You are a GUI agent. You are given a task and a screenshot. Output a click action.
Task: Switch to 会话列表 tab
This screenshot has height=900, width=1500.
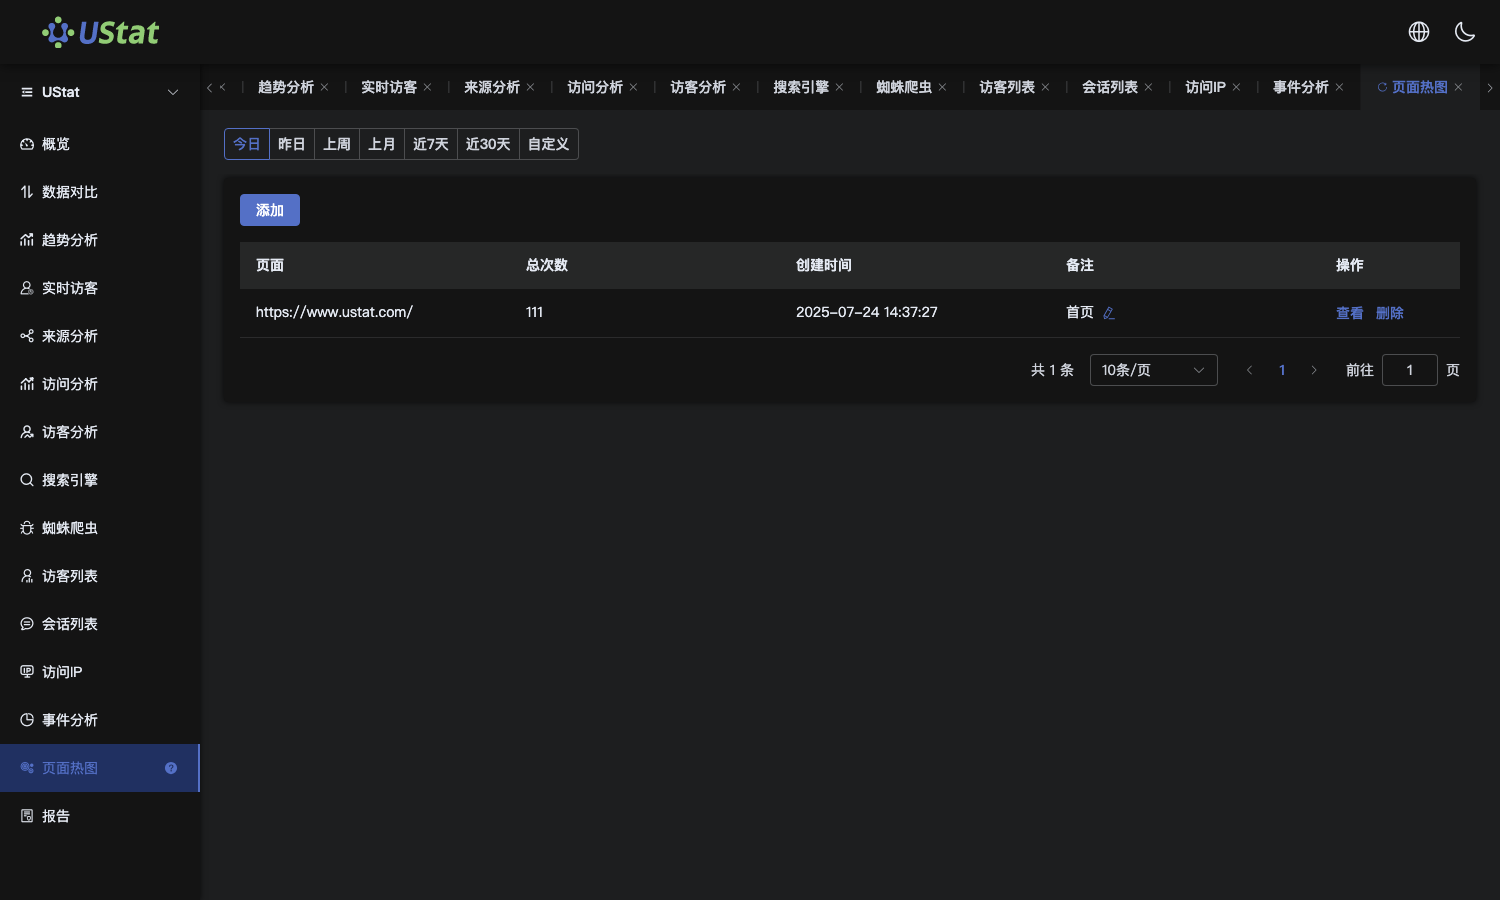(1110, 87)
